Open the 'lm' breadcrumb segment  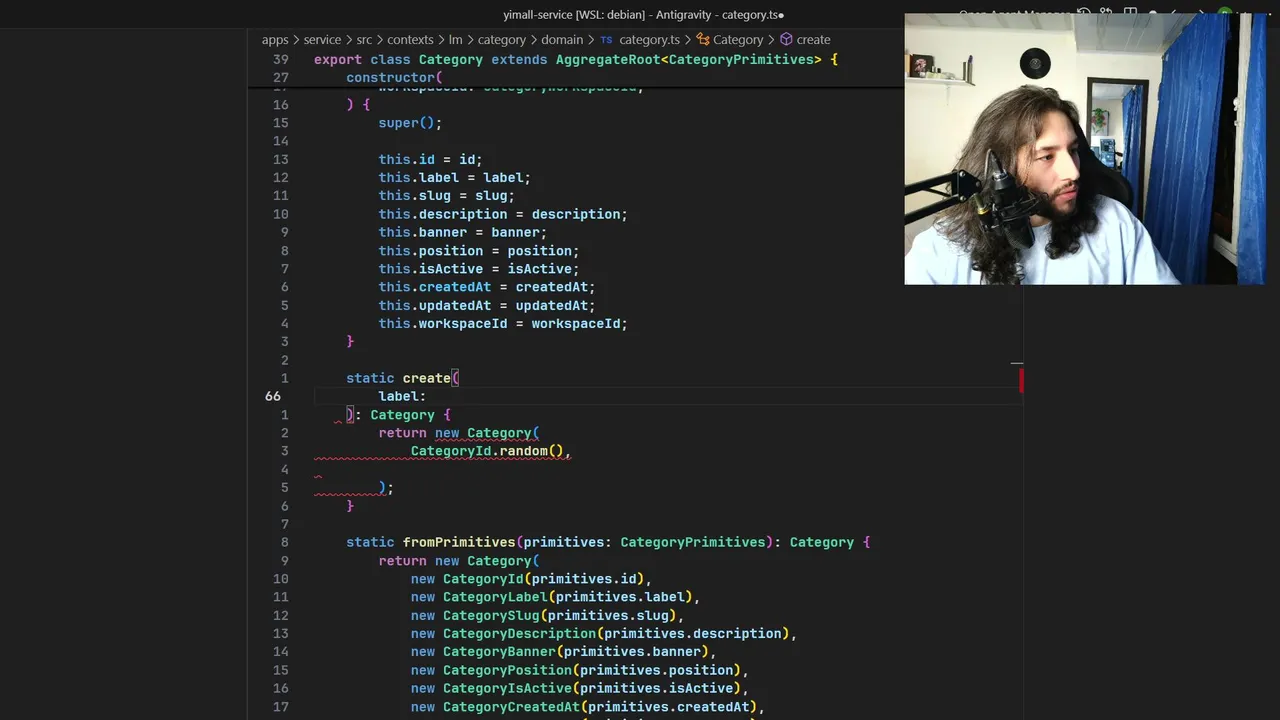point(455,40)
